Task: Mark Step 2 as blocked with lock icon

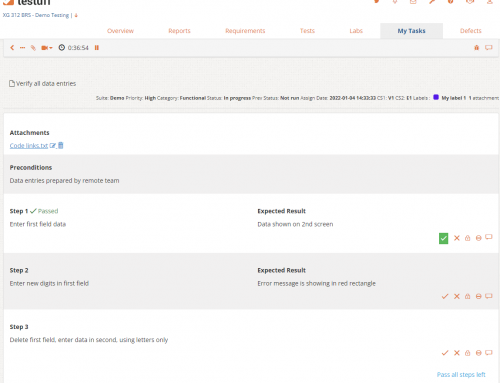Action: coord(468,296)
